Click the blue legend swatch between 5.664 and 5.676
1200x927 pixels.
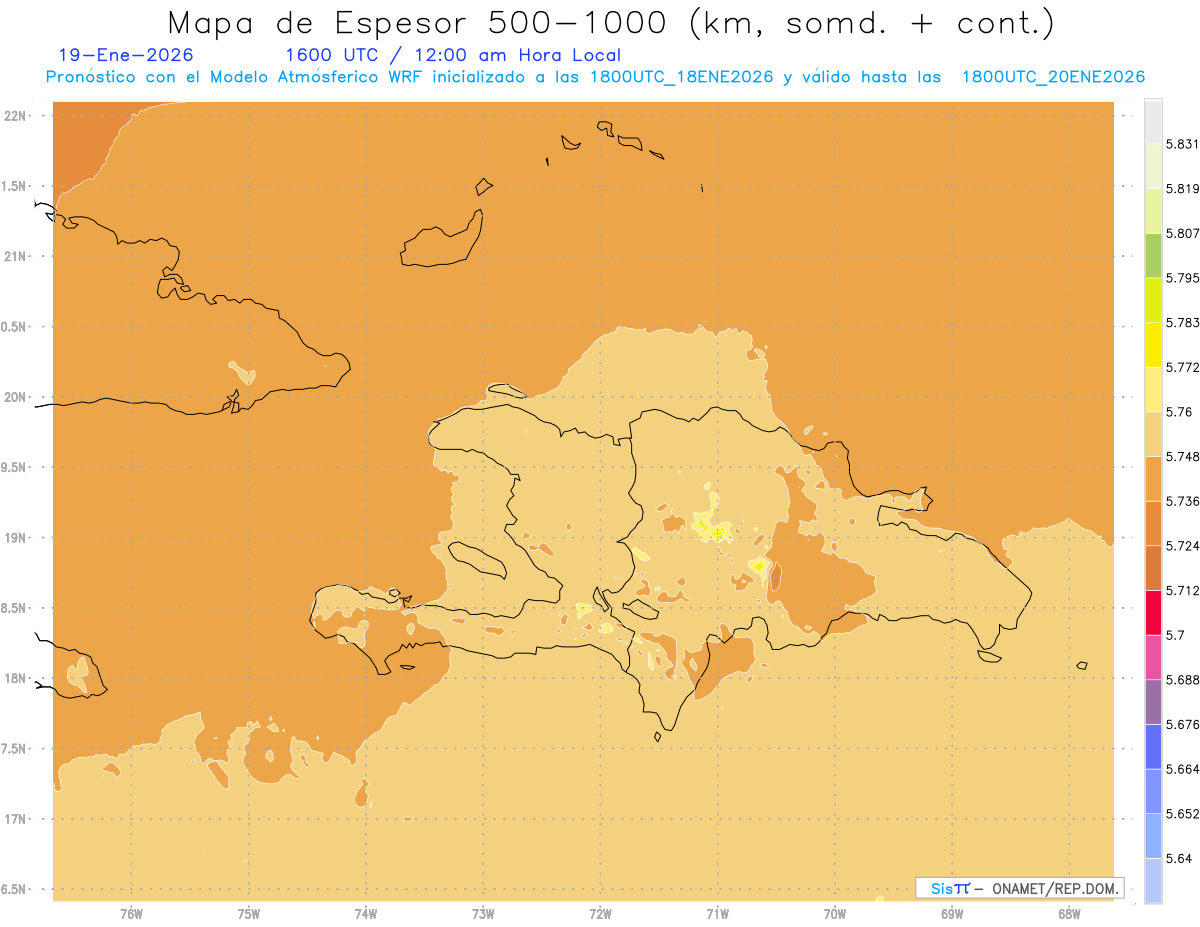point(1153,746)
